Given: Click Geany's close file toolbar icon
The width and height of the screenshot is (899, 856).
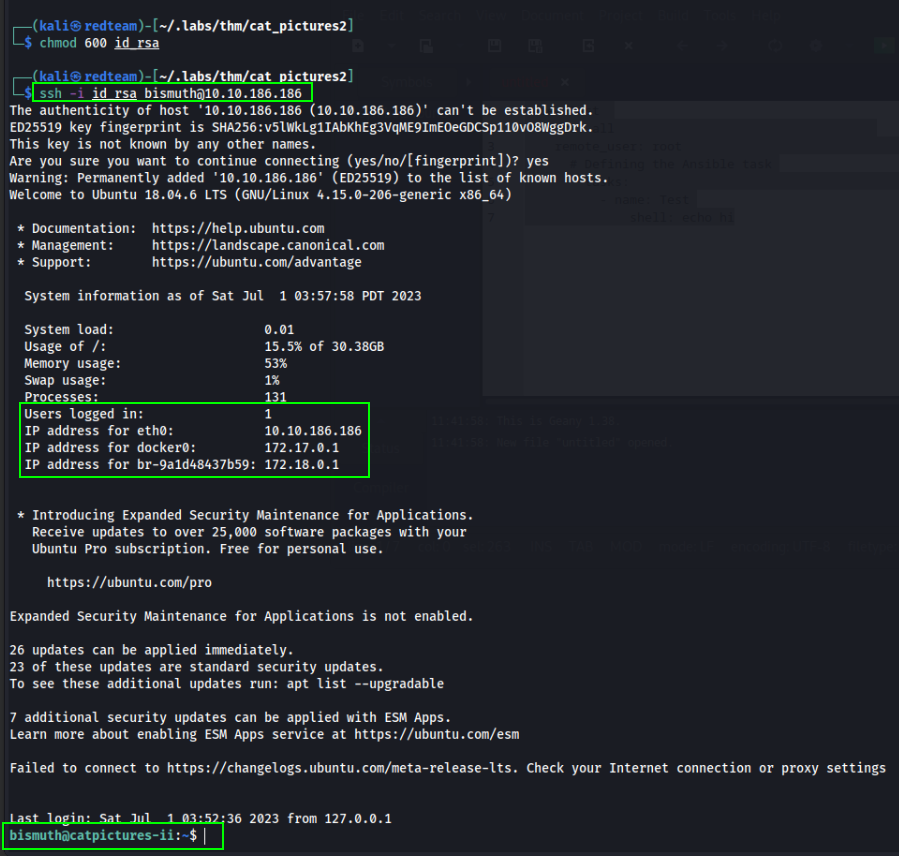Looking at the screenshot, I should [x=628, y=46].
